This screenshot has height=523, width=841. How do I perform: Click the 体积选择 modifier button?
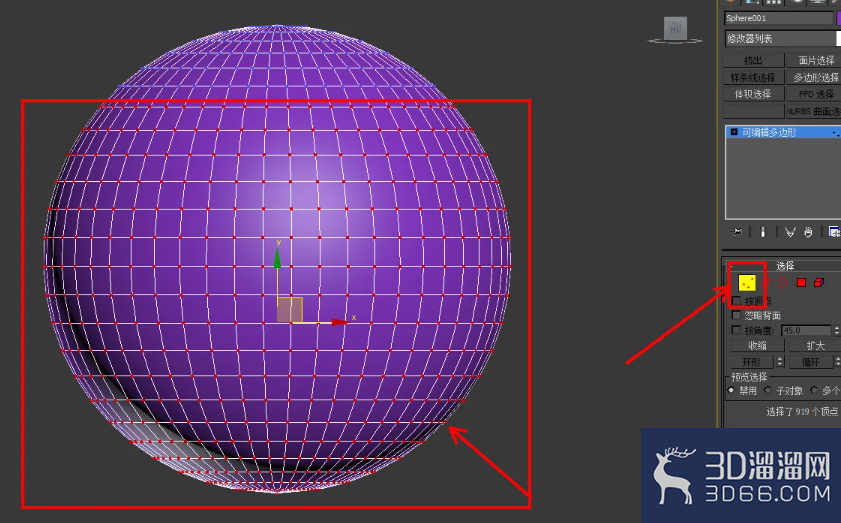coord(753,94)
